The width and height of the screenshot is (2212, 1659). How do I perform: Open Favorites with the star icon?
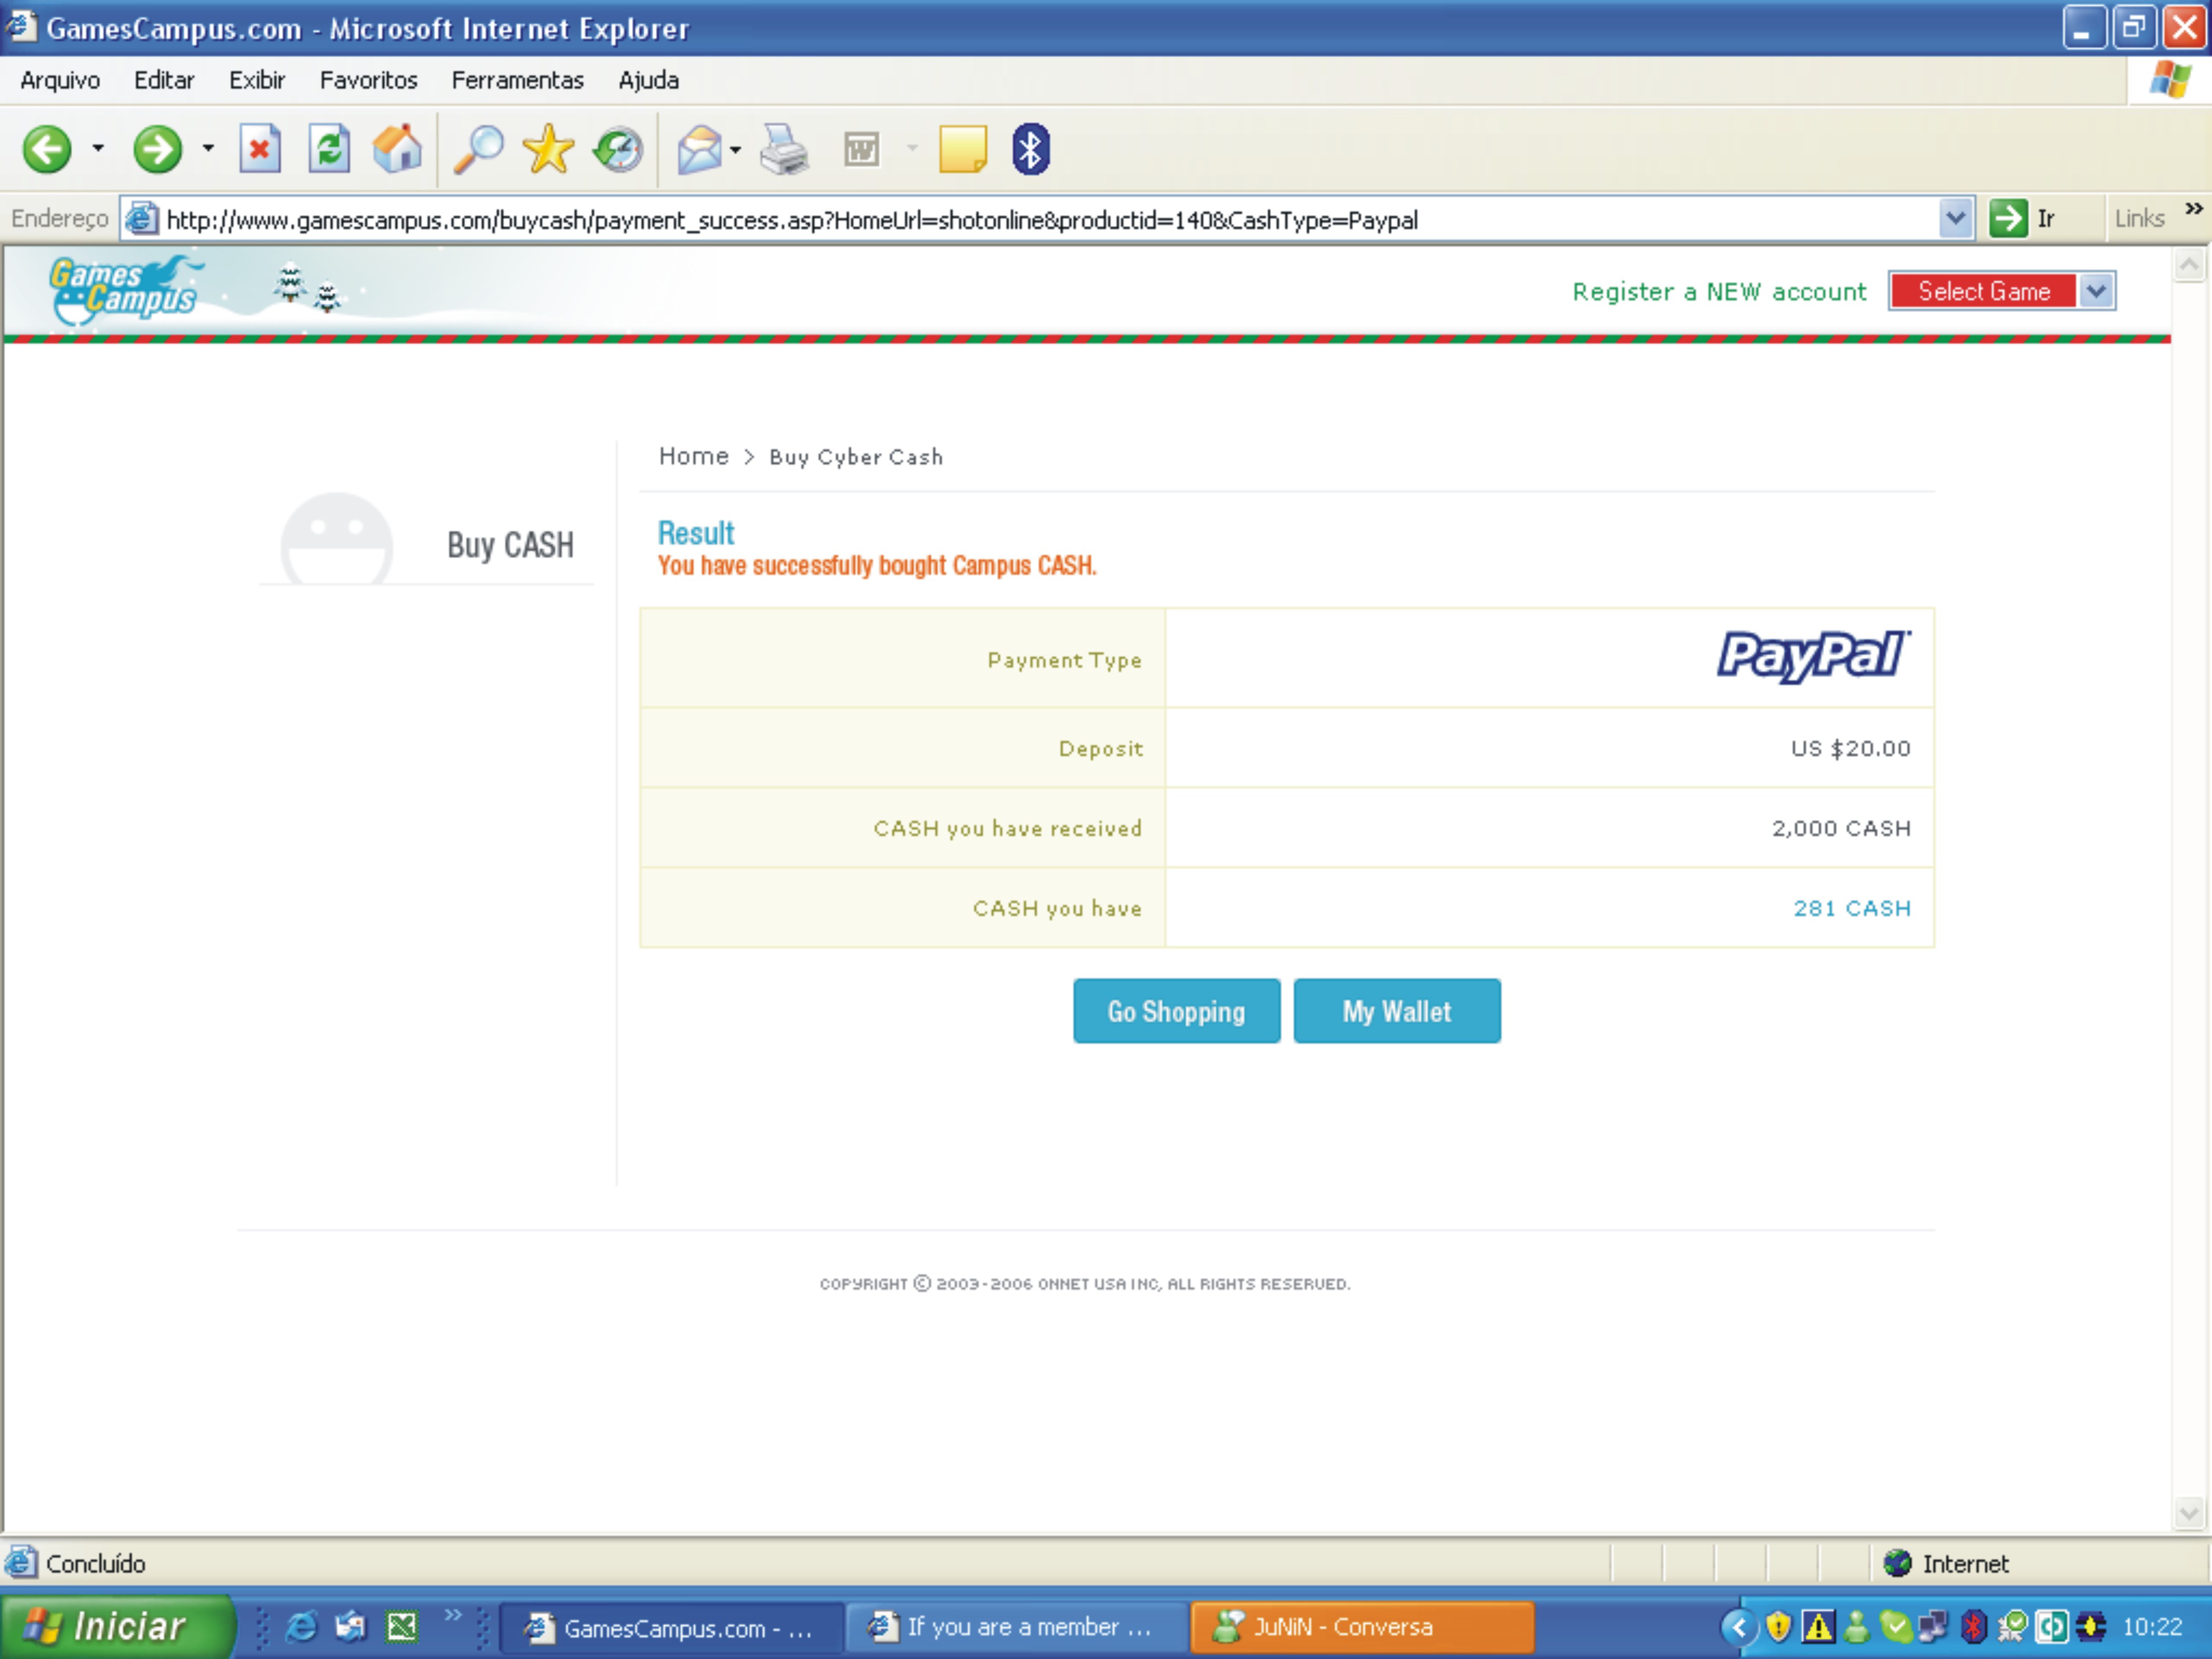pos(548,150)
